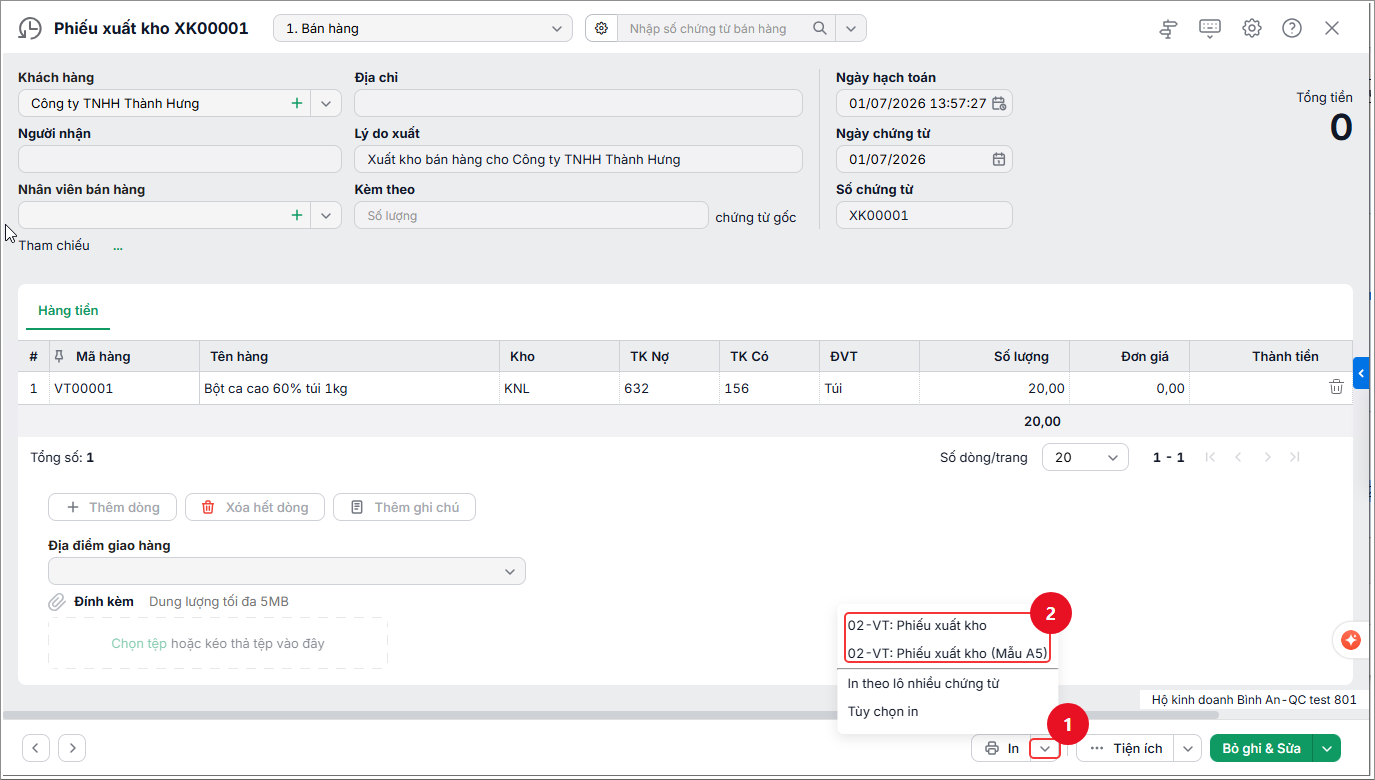Click the TK Nợ 632 cell
Image resolution: width=1375 pixels, height=780 pixels.
(669, 388)
